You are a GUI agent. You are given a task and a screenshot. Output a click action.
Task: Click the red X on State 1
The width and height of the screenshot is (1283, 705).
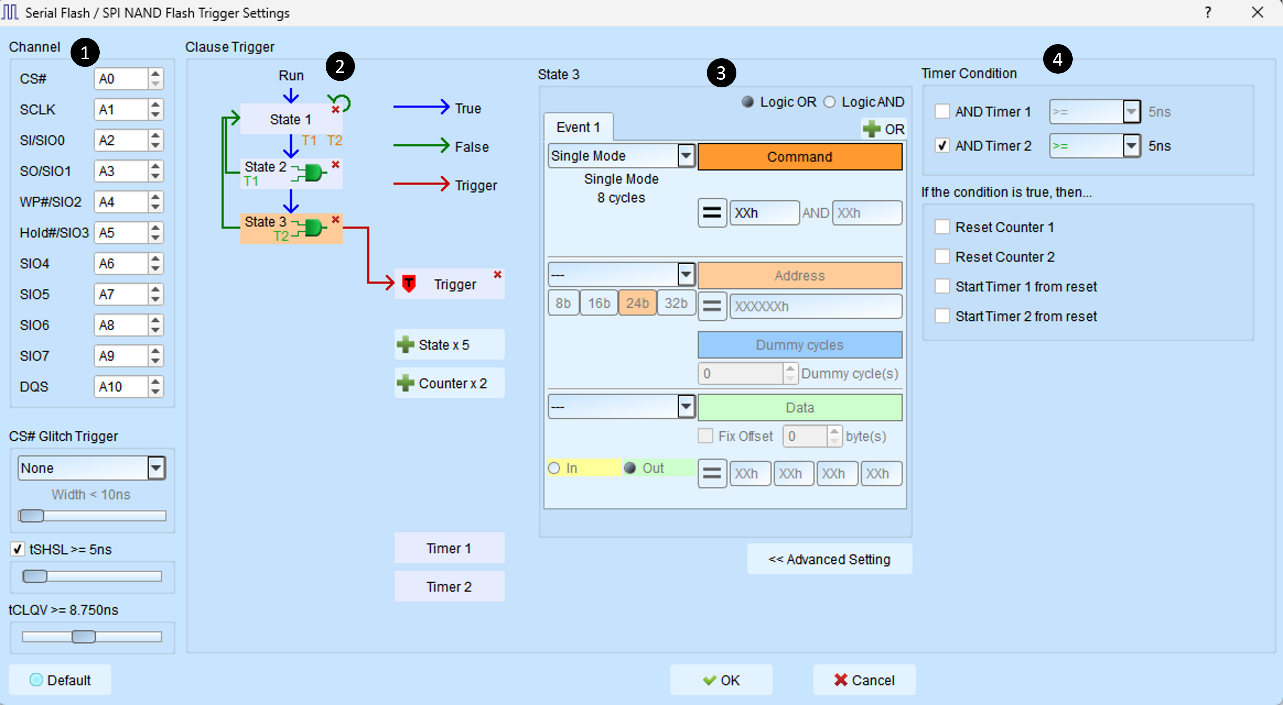point(336,109)
